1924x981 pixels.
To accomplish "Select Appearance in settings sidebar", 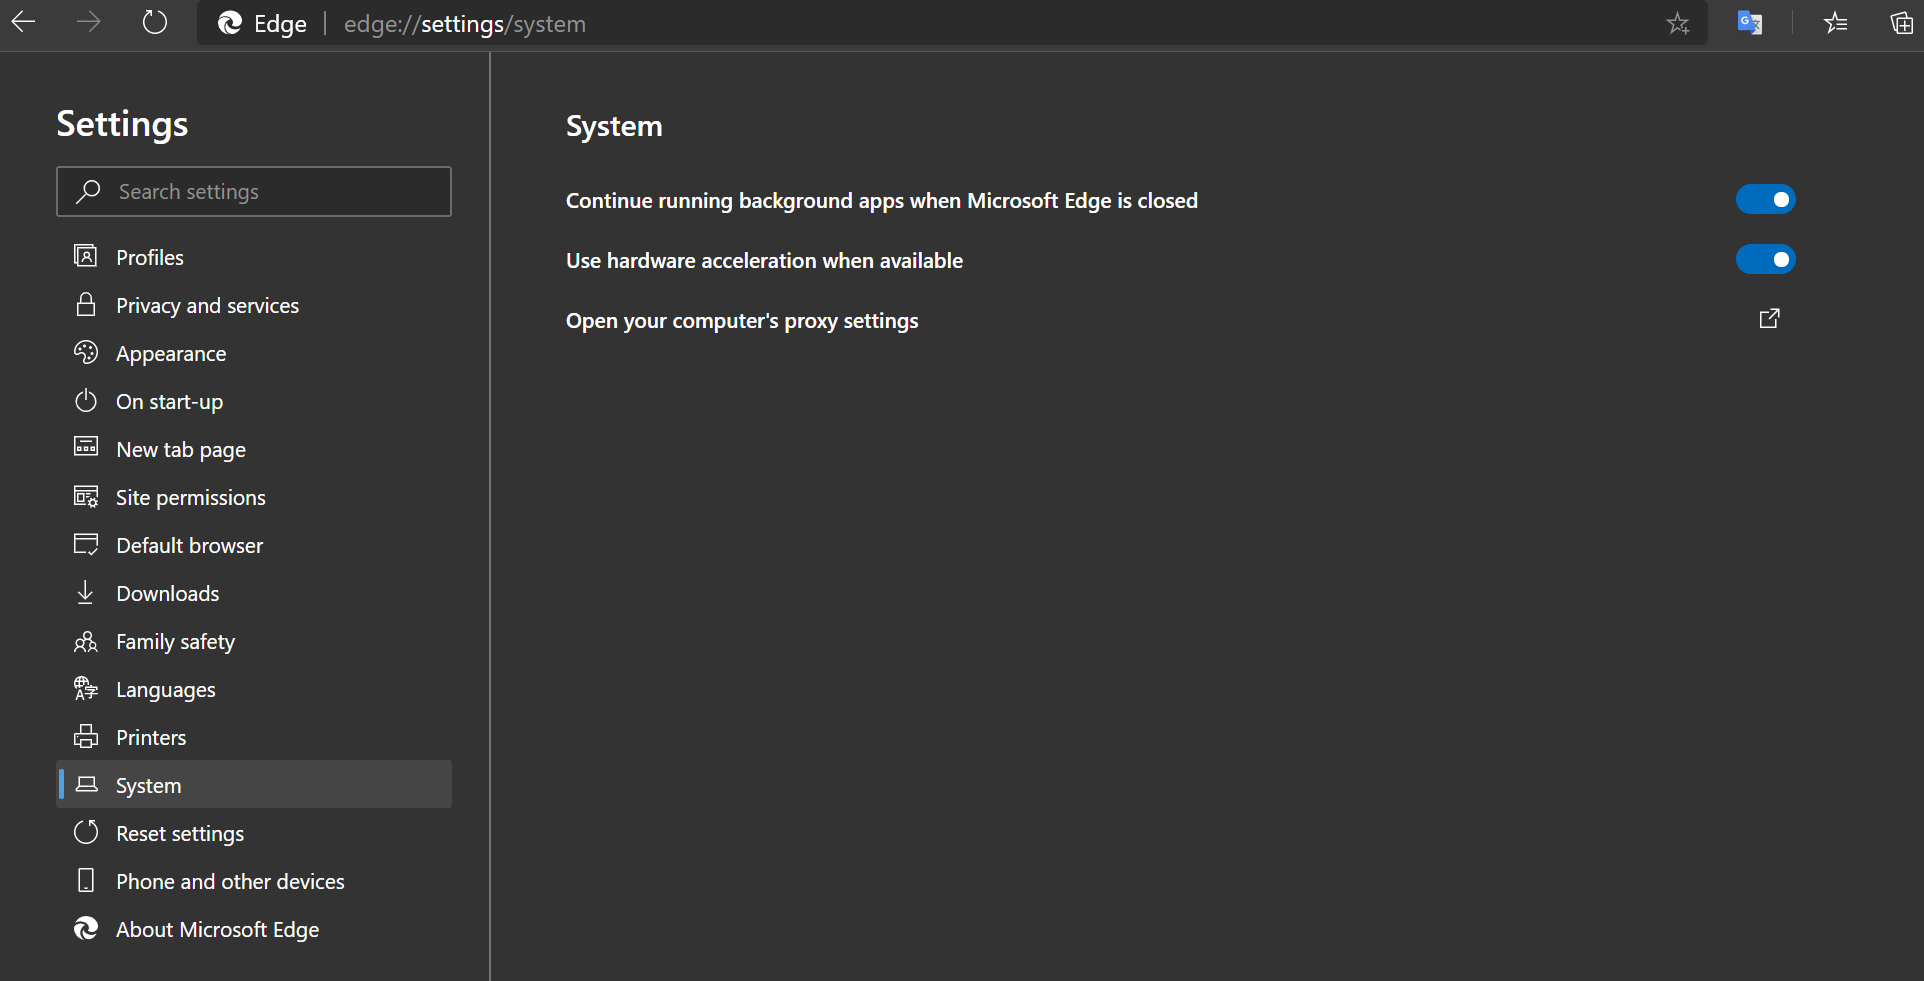I will pos(171,354).
